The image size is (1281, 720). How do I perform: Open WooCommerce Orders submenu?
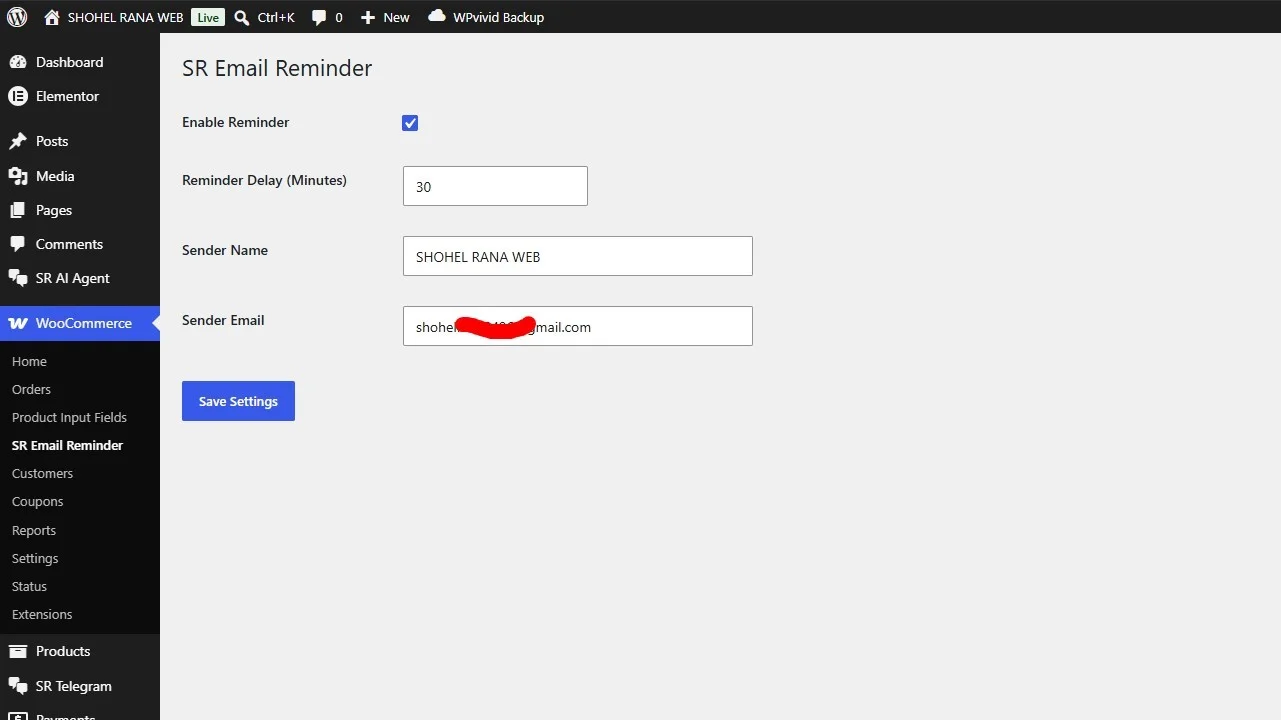pyautogui.click(x=31, y=389)
